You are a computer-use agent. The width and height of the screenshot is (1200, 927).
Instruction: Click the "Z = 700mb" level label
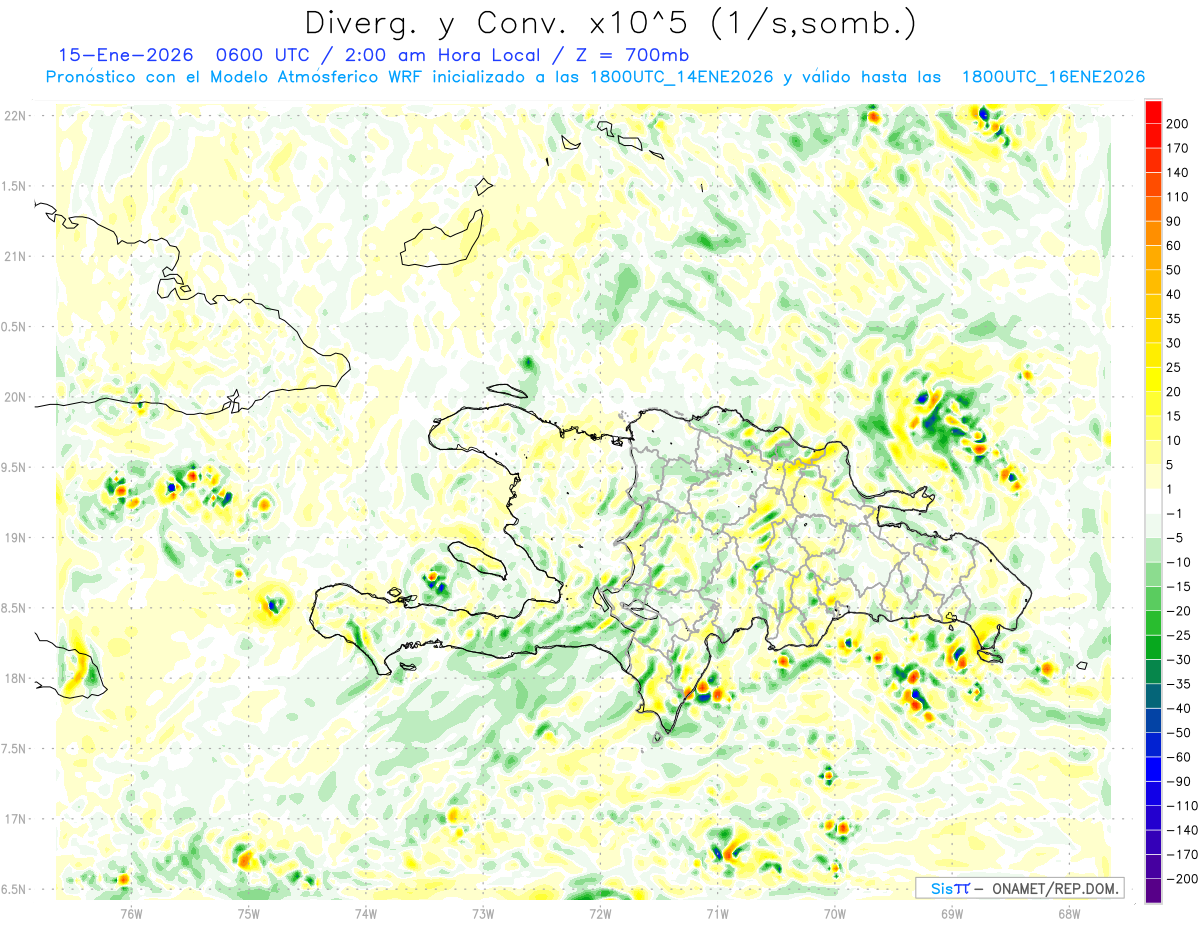point(631,55)
